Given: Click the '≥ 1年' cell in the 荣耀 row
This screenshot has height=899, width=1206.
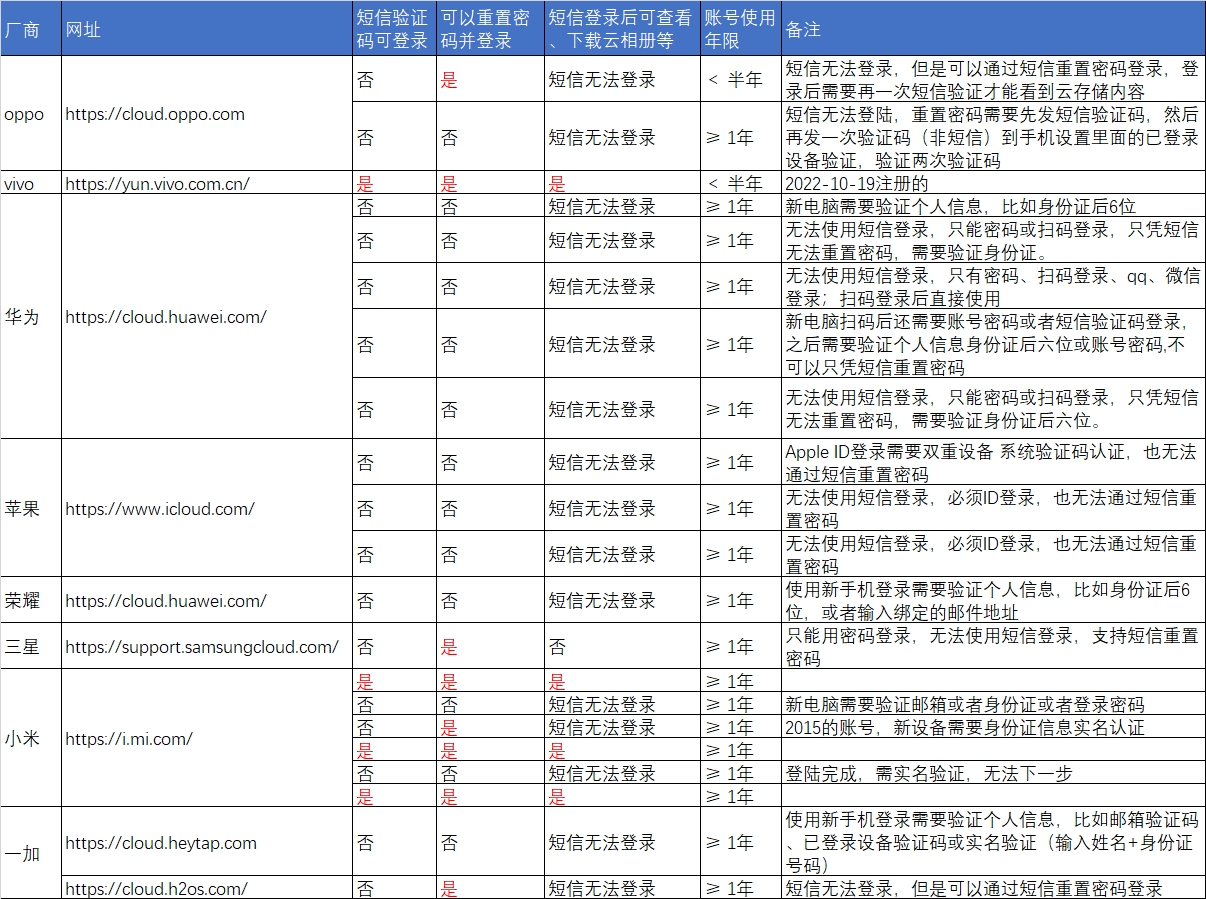Looking at the screenshot, I should pyautogui.click(x=740, y=600).
